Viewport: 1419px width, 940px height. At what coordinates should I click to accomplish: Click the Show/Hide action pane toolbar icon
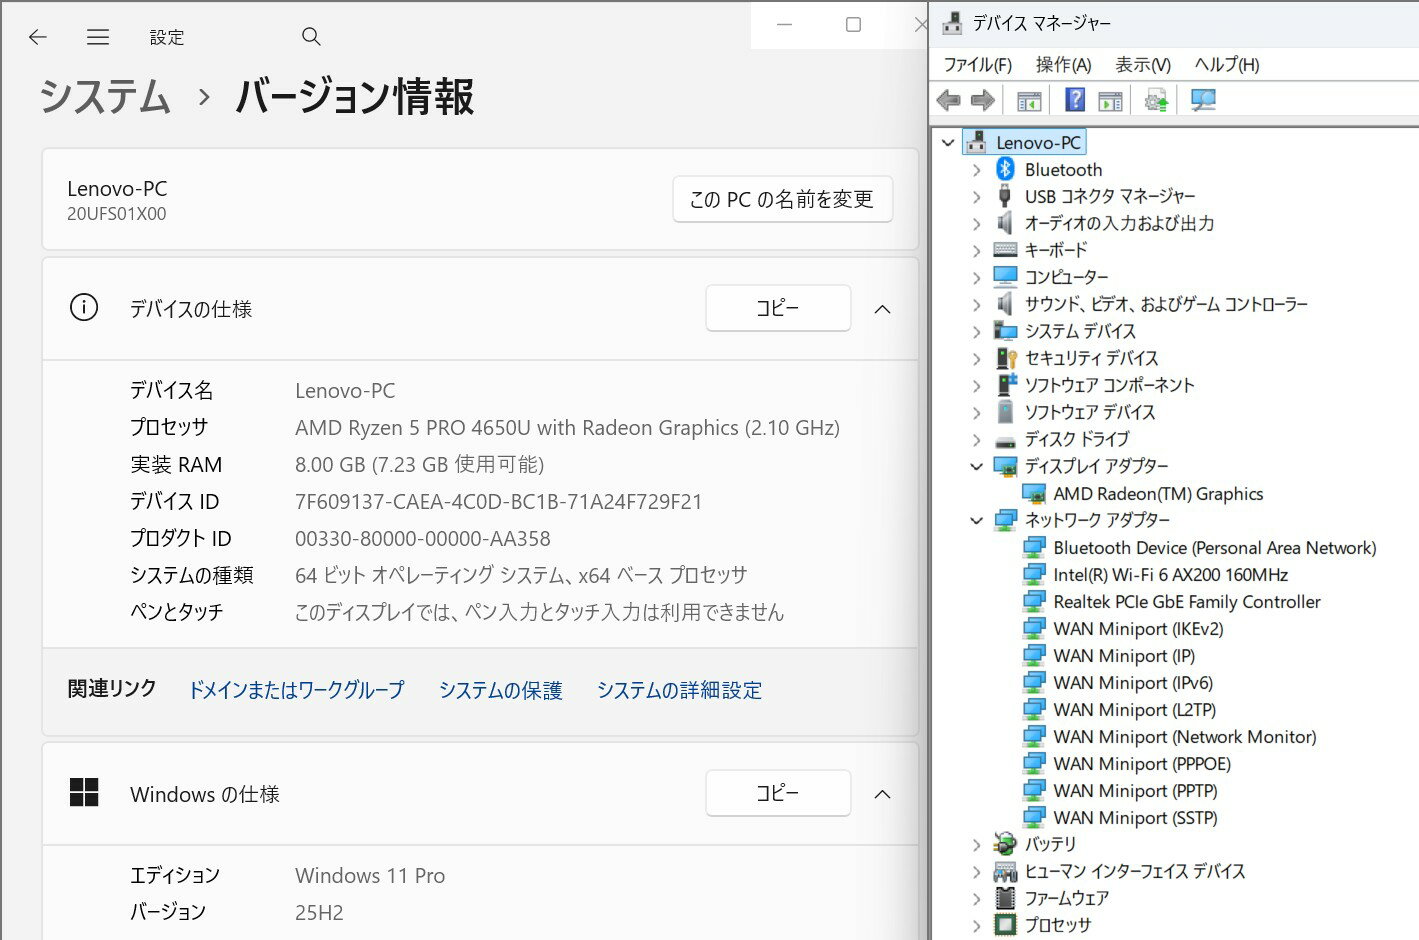(x=1110, y=100)
